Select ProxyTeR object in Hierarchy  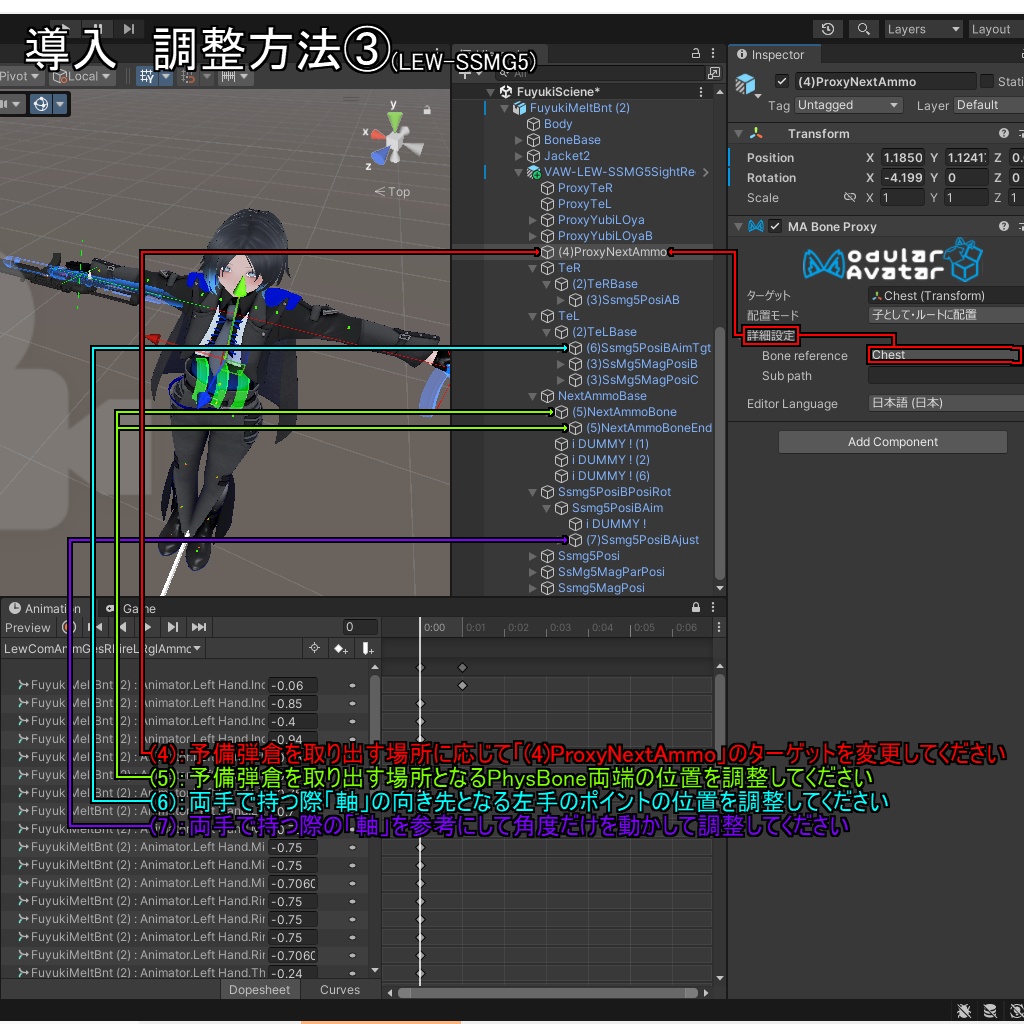point(584,188)
